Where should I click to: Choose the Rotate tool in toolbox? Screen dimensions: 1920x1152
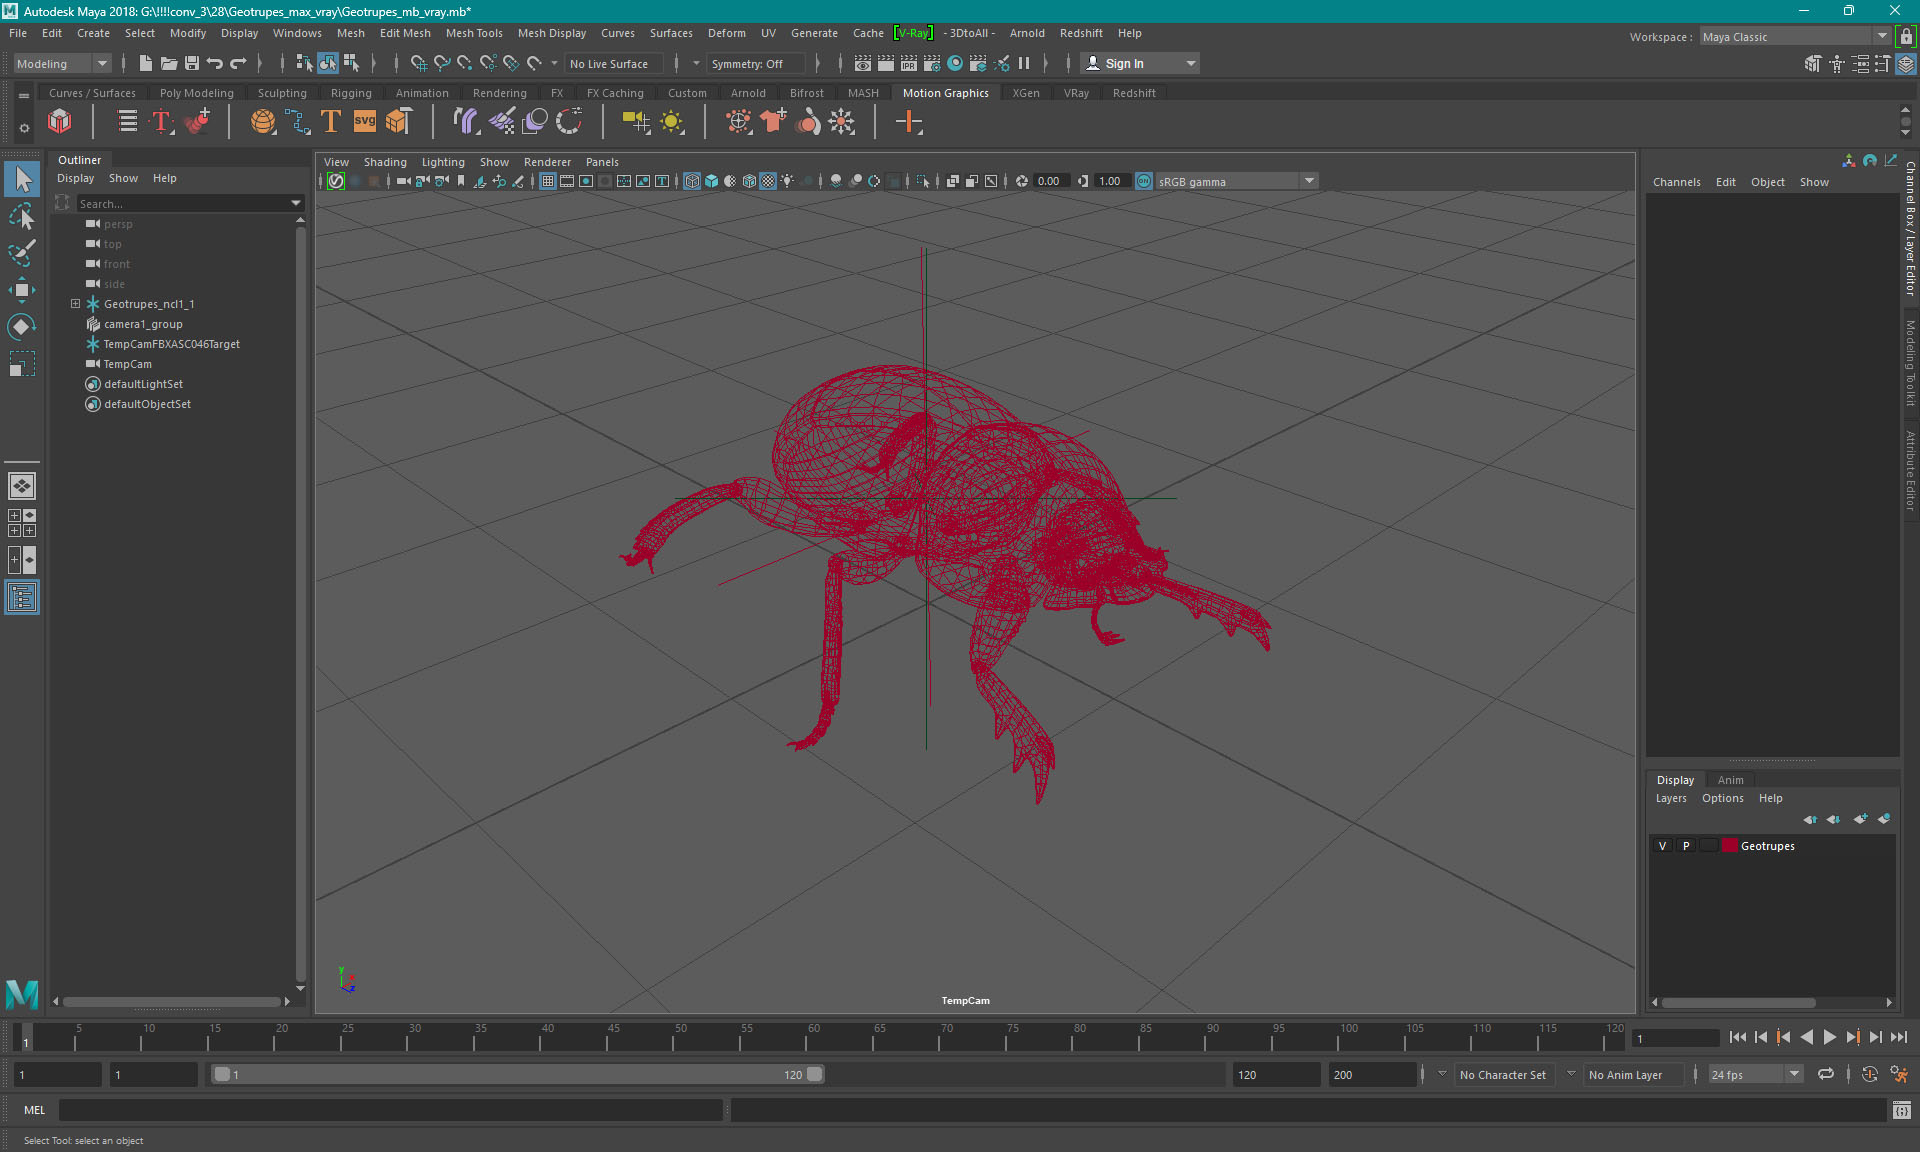[x=22, y=327]
